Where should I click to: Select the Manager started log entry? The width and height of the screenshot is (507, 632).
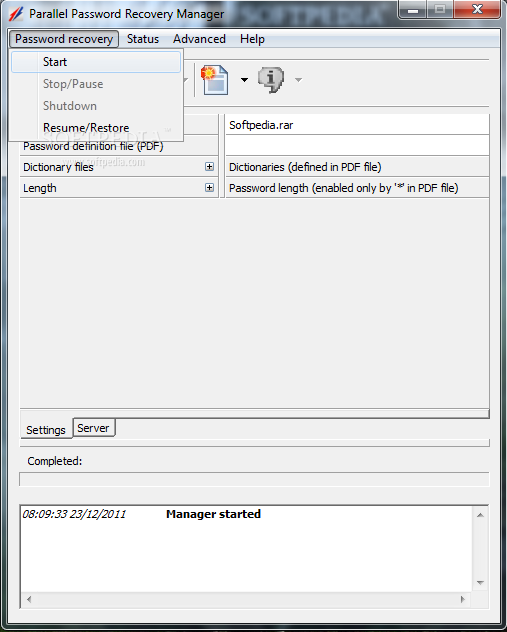[213, 514]
